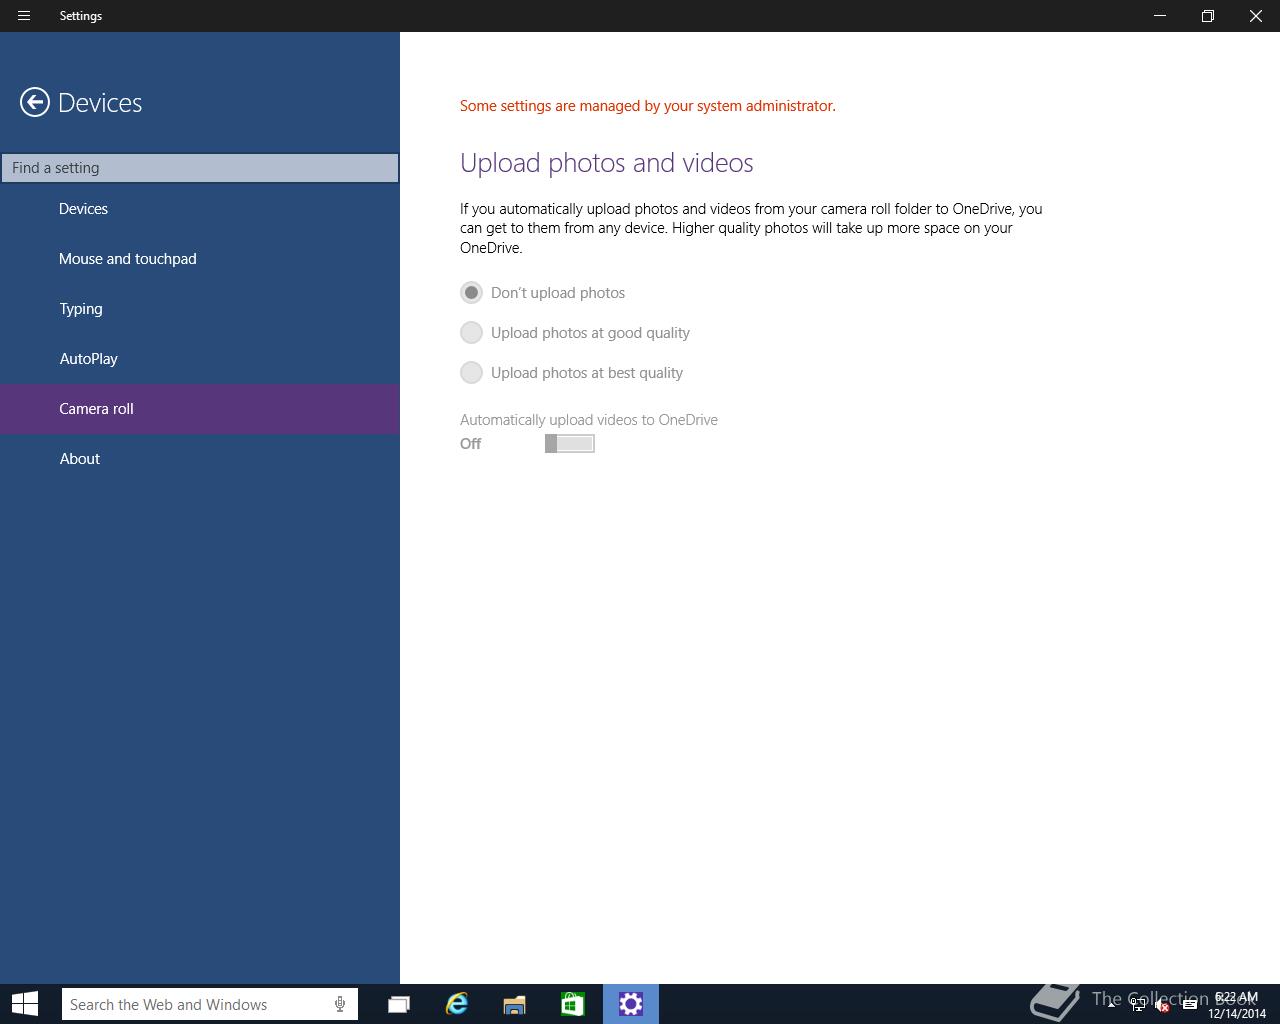Click the microphone icon in search box
1280x1024 pixels.
340,1004
